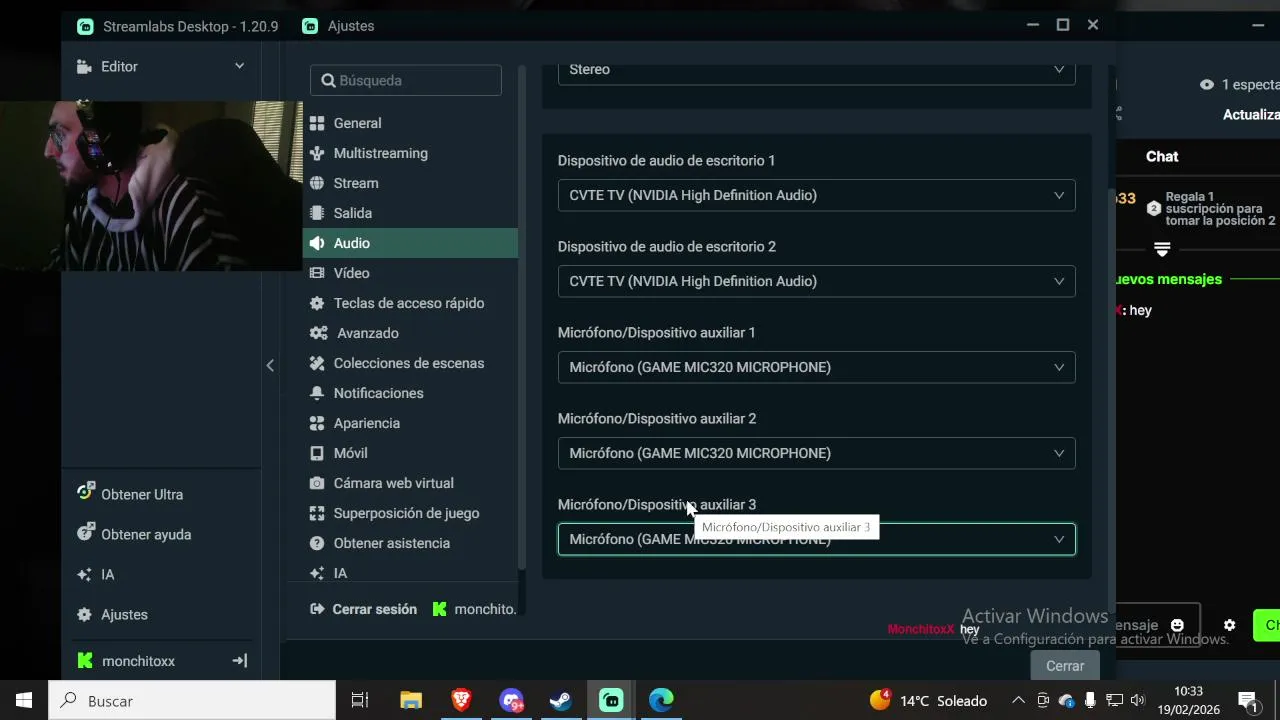The width and height of the screenshot is (1280, 720).
Task: Open Colecciones de escenas settings
Action: pyautogui.click(x=410, y=363)
